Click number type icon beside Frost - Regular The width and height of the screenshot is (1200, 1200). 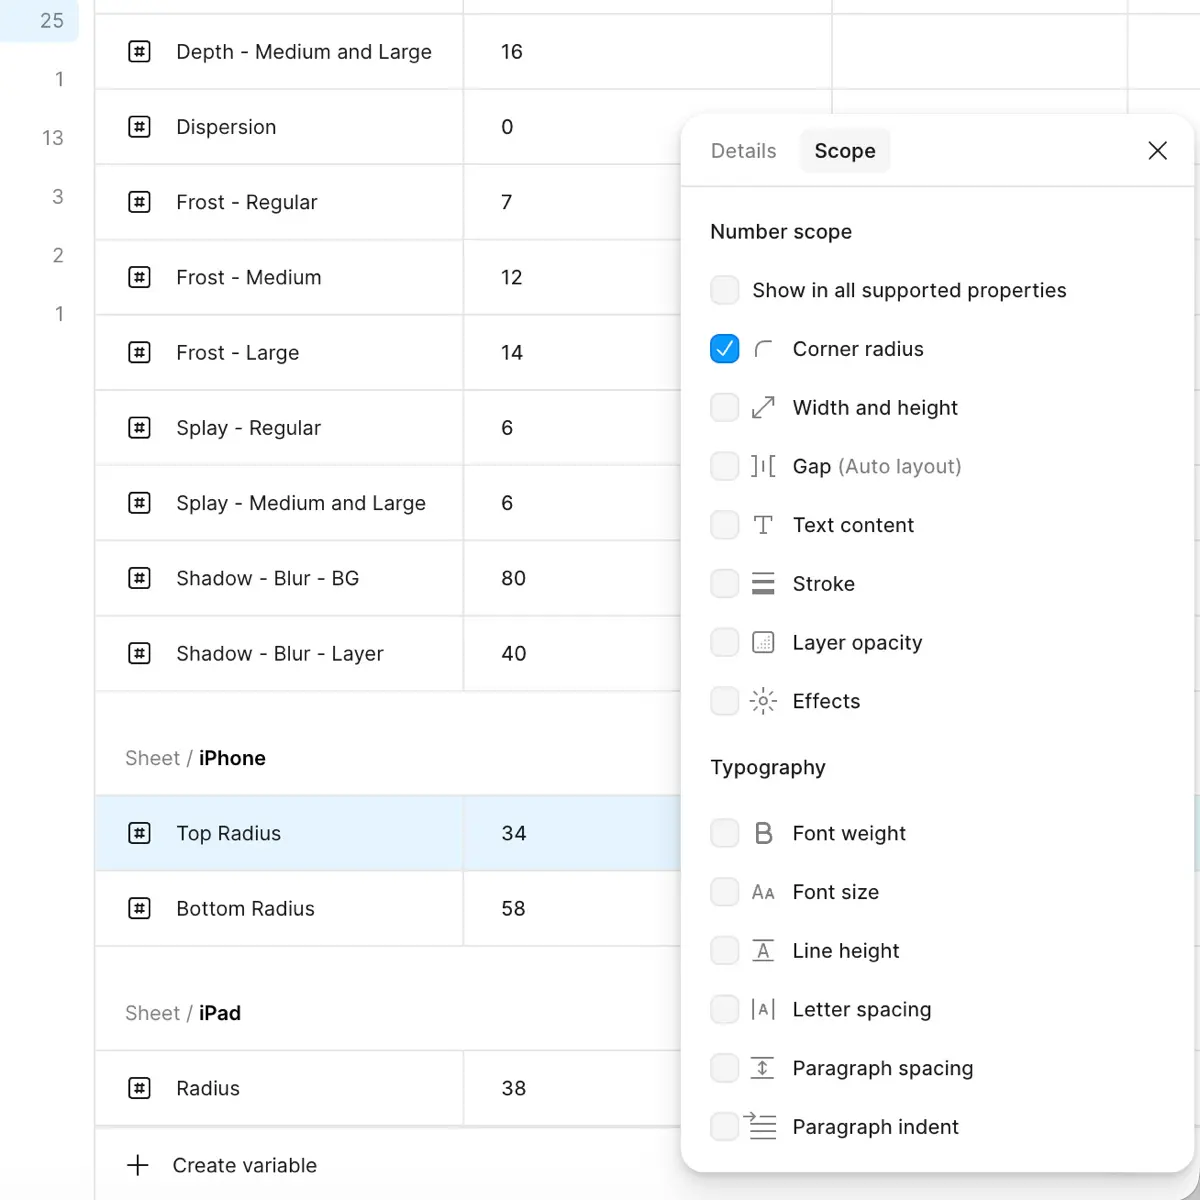[140, 202]
